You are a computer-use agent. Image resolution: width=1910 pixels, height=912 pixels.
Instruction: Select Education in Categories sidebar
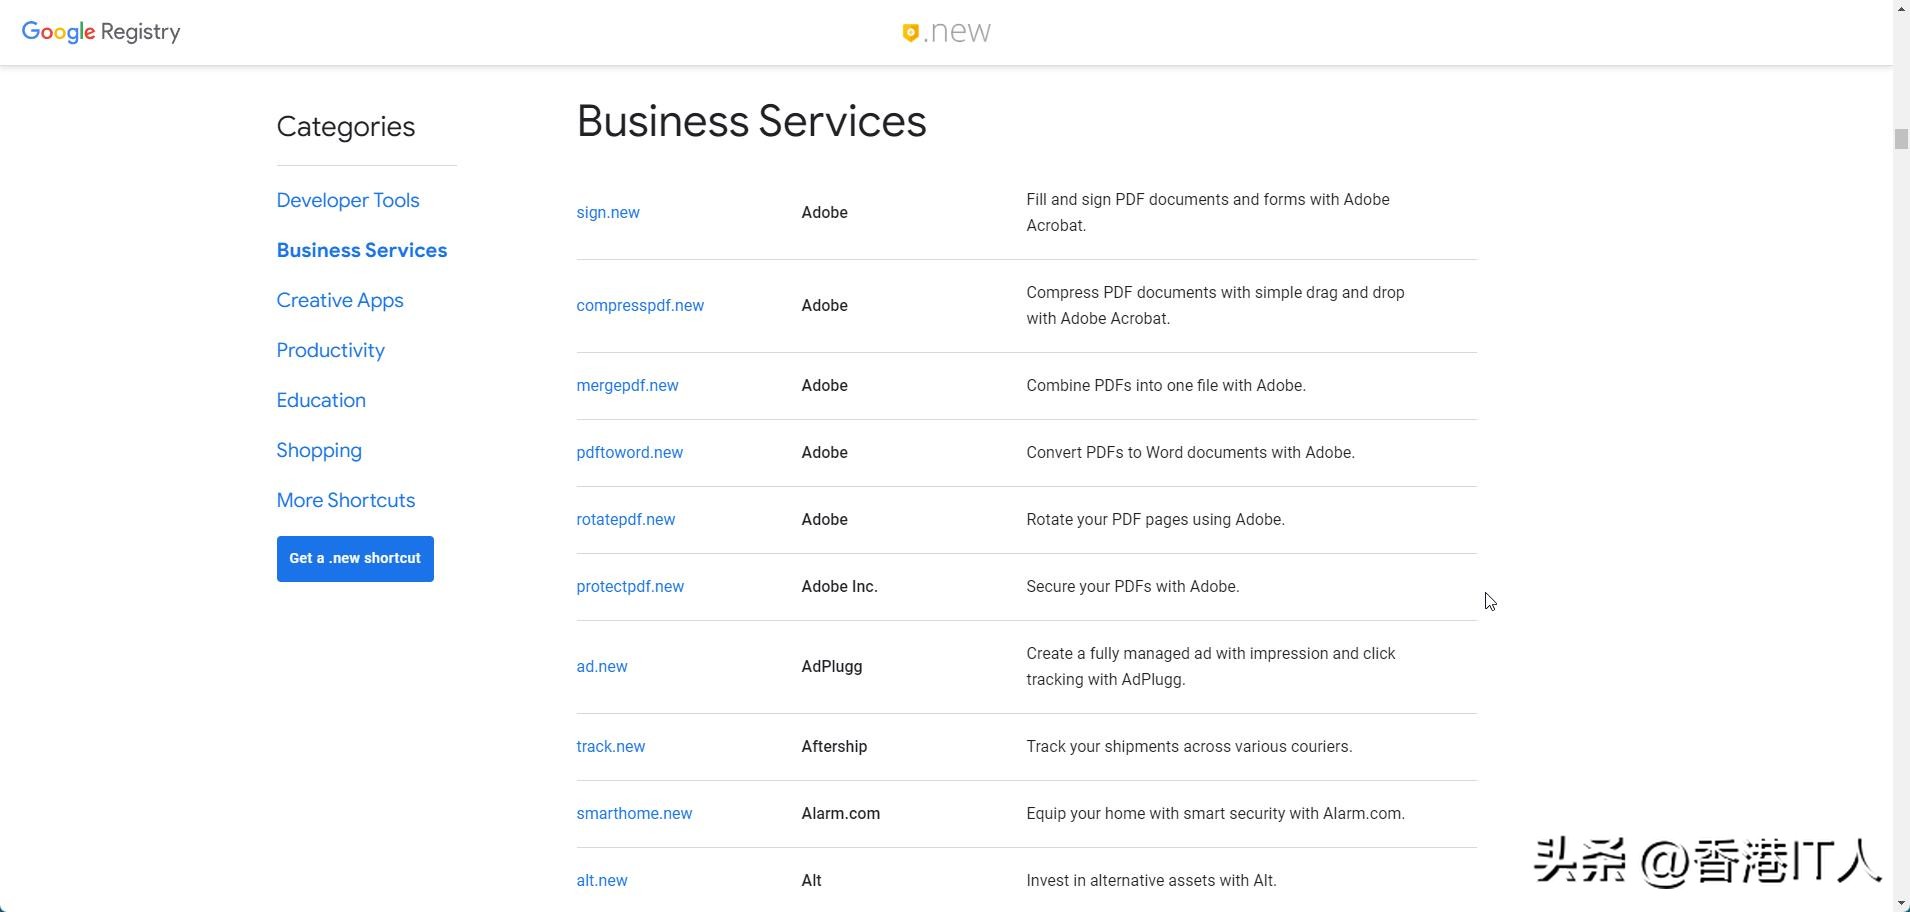click(321, 400)
